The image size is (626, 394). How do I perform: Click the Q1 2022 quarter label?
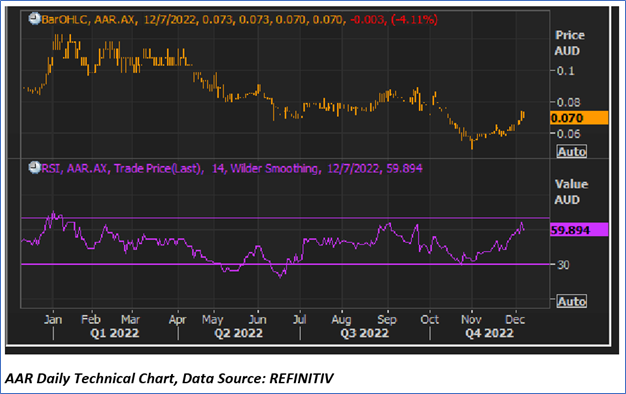[x=115, y=333]
